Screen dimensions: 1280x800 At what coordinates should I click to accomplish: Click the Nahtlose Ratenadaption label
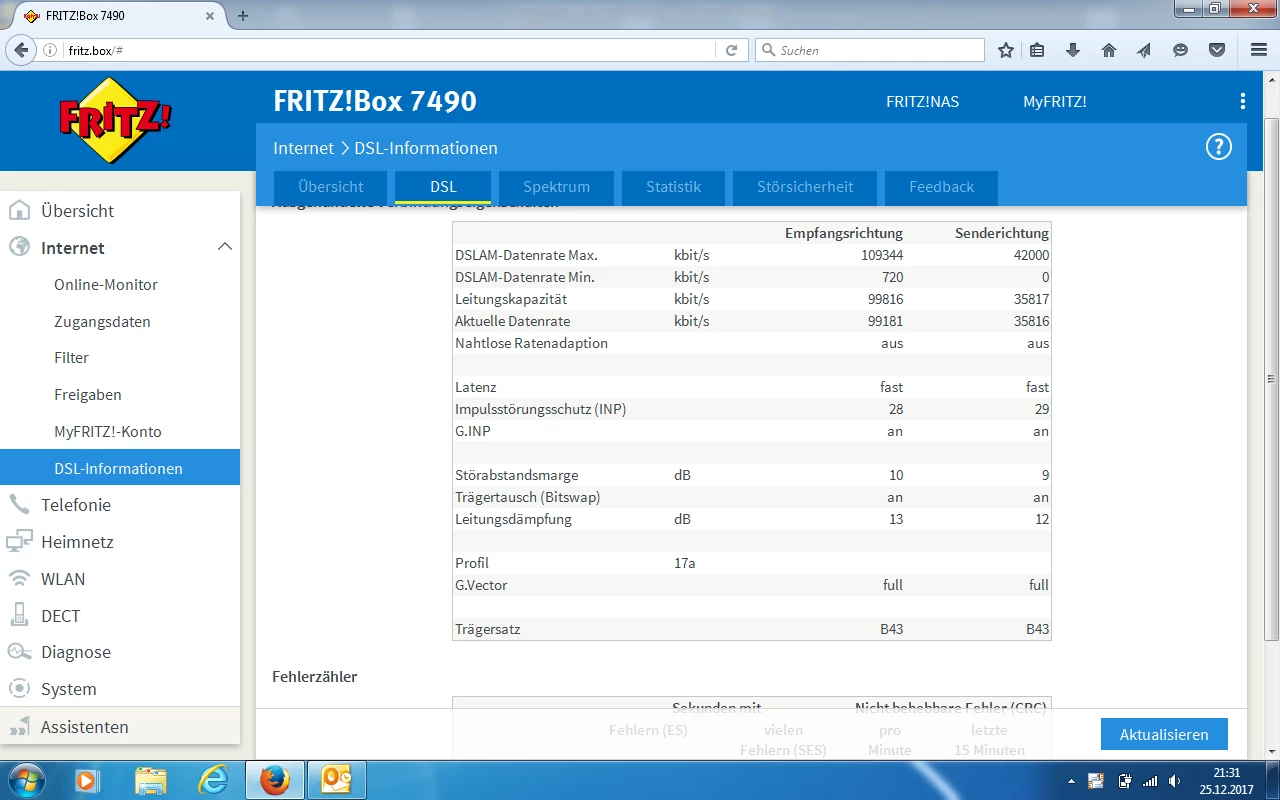tap(531, 343)
